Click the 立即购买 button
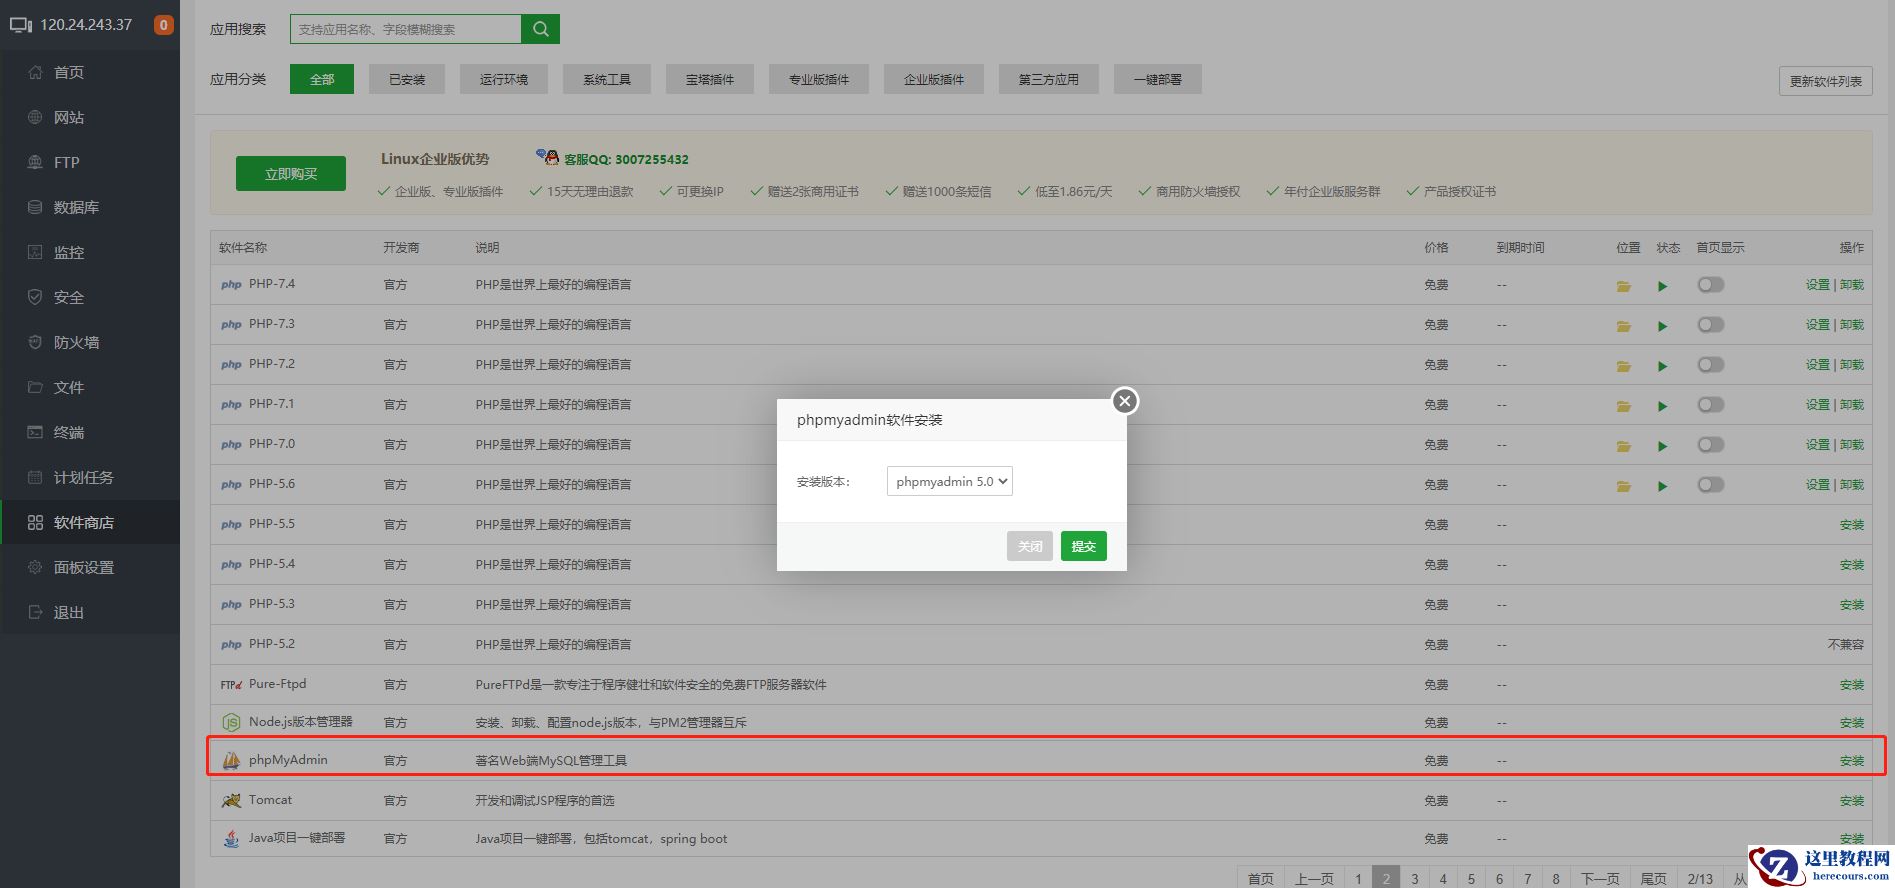Screen dimensions: 1895x888 pyautogui.click(x=291, y=173)
